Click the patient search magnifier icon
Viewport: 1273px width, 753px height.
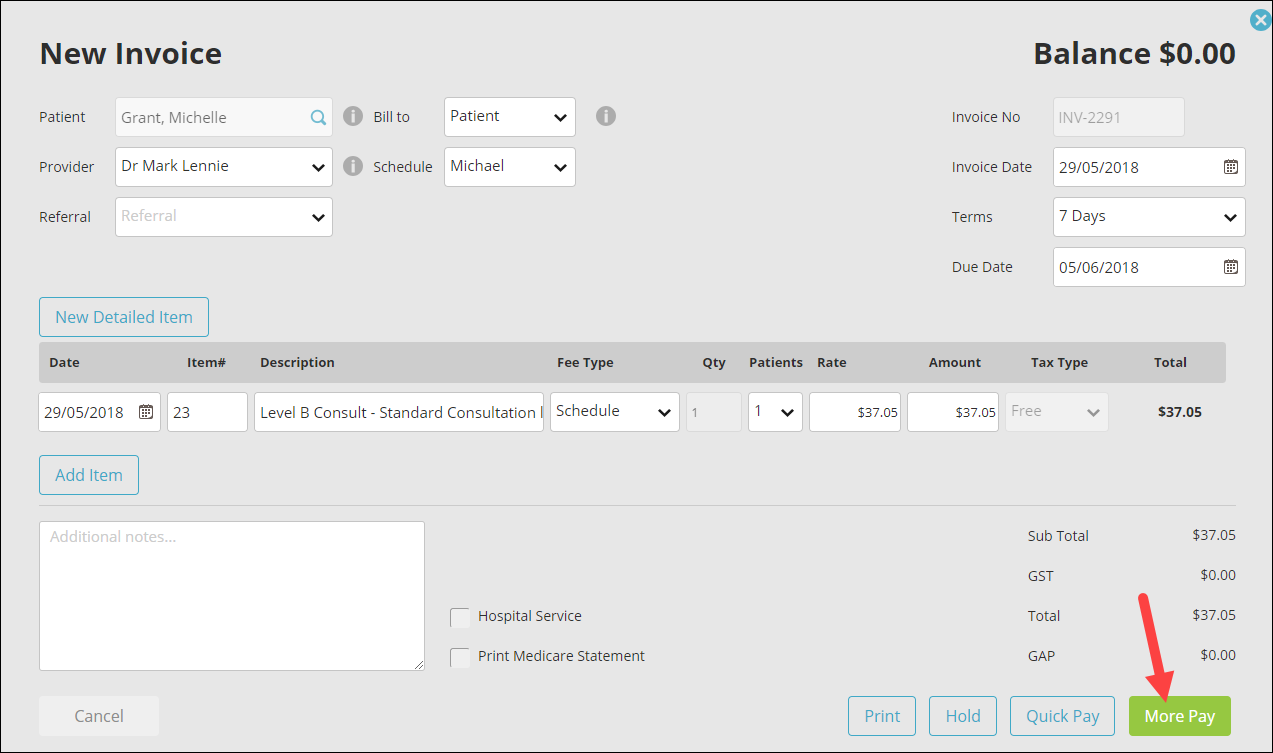click(x=318, y=117)
